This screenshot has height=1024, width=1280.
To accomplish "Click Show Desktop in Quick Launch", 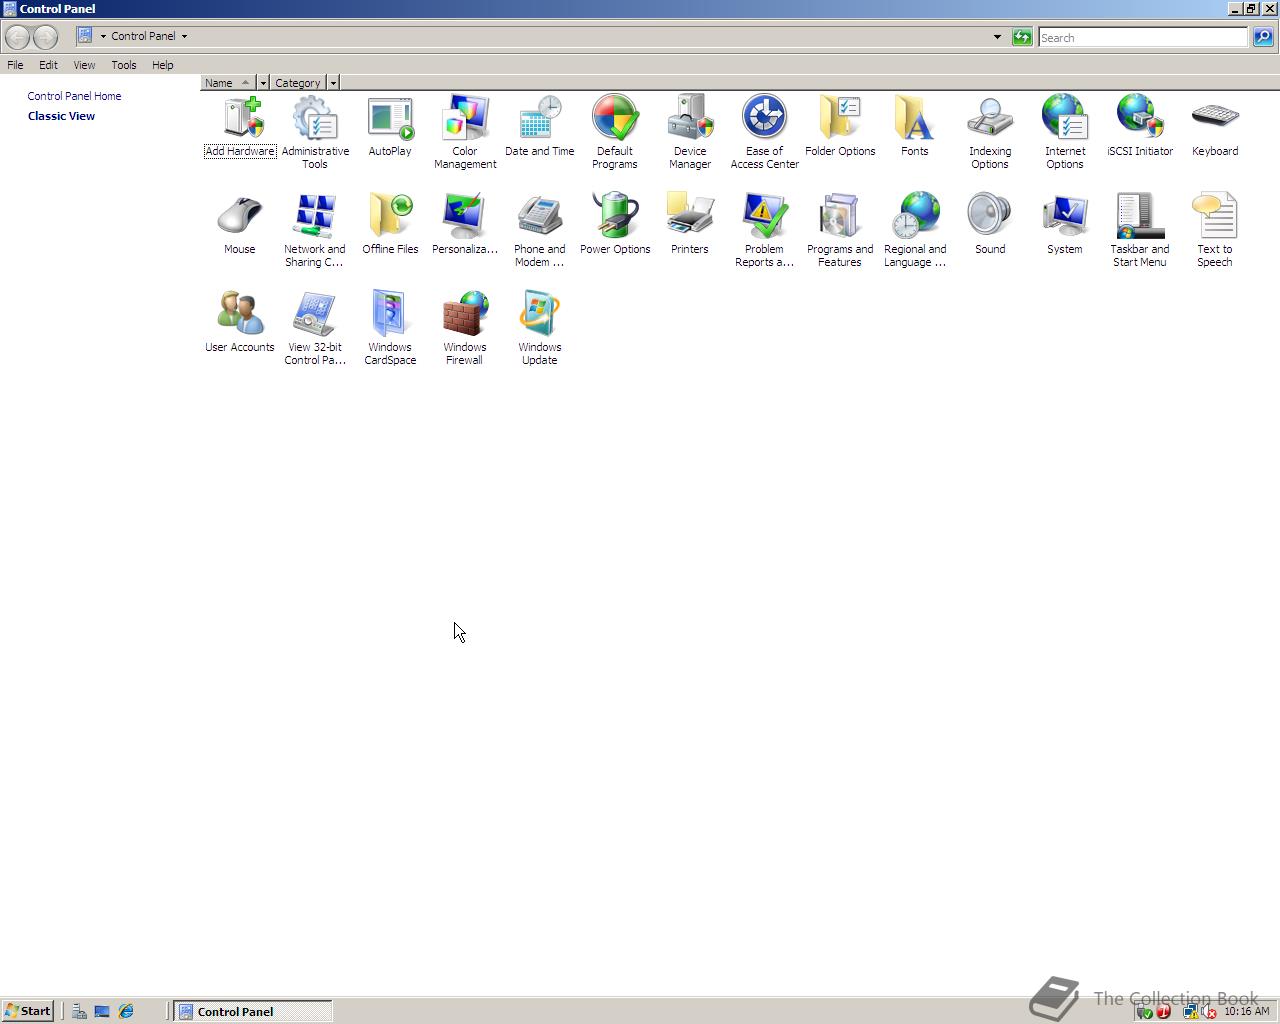I will [x=102, y=1011].
